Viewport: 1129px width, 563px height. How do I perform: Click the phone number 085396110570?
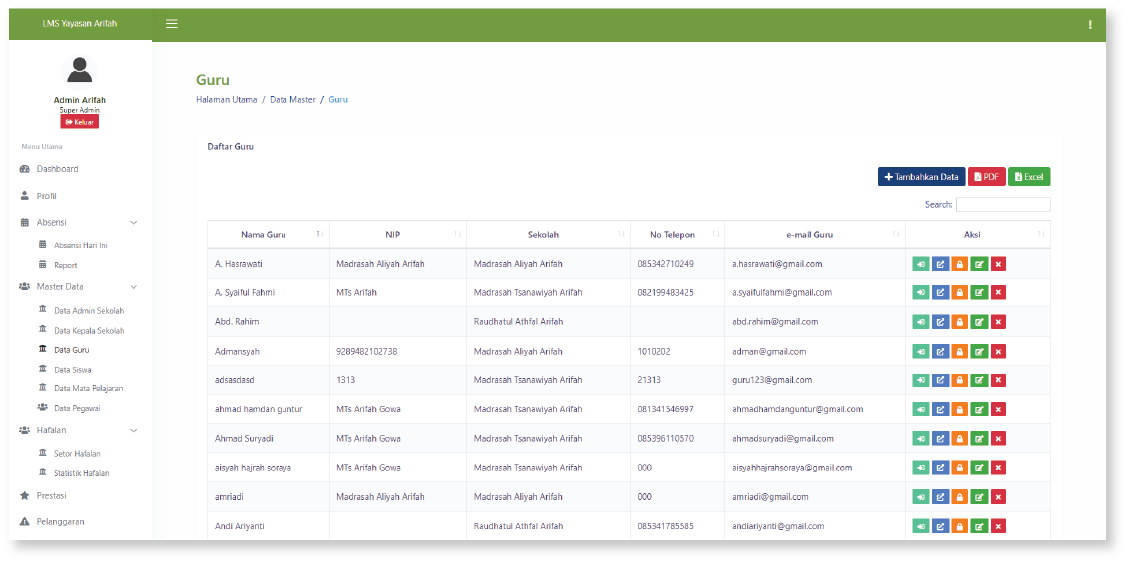[665, 438]
